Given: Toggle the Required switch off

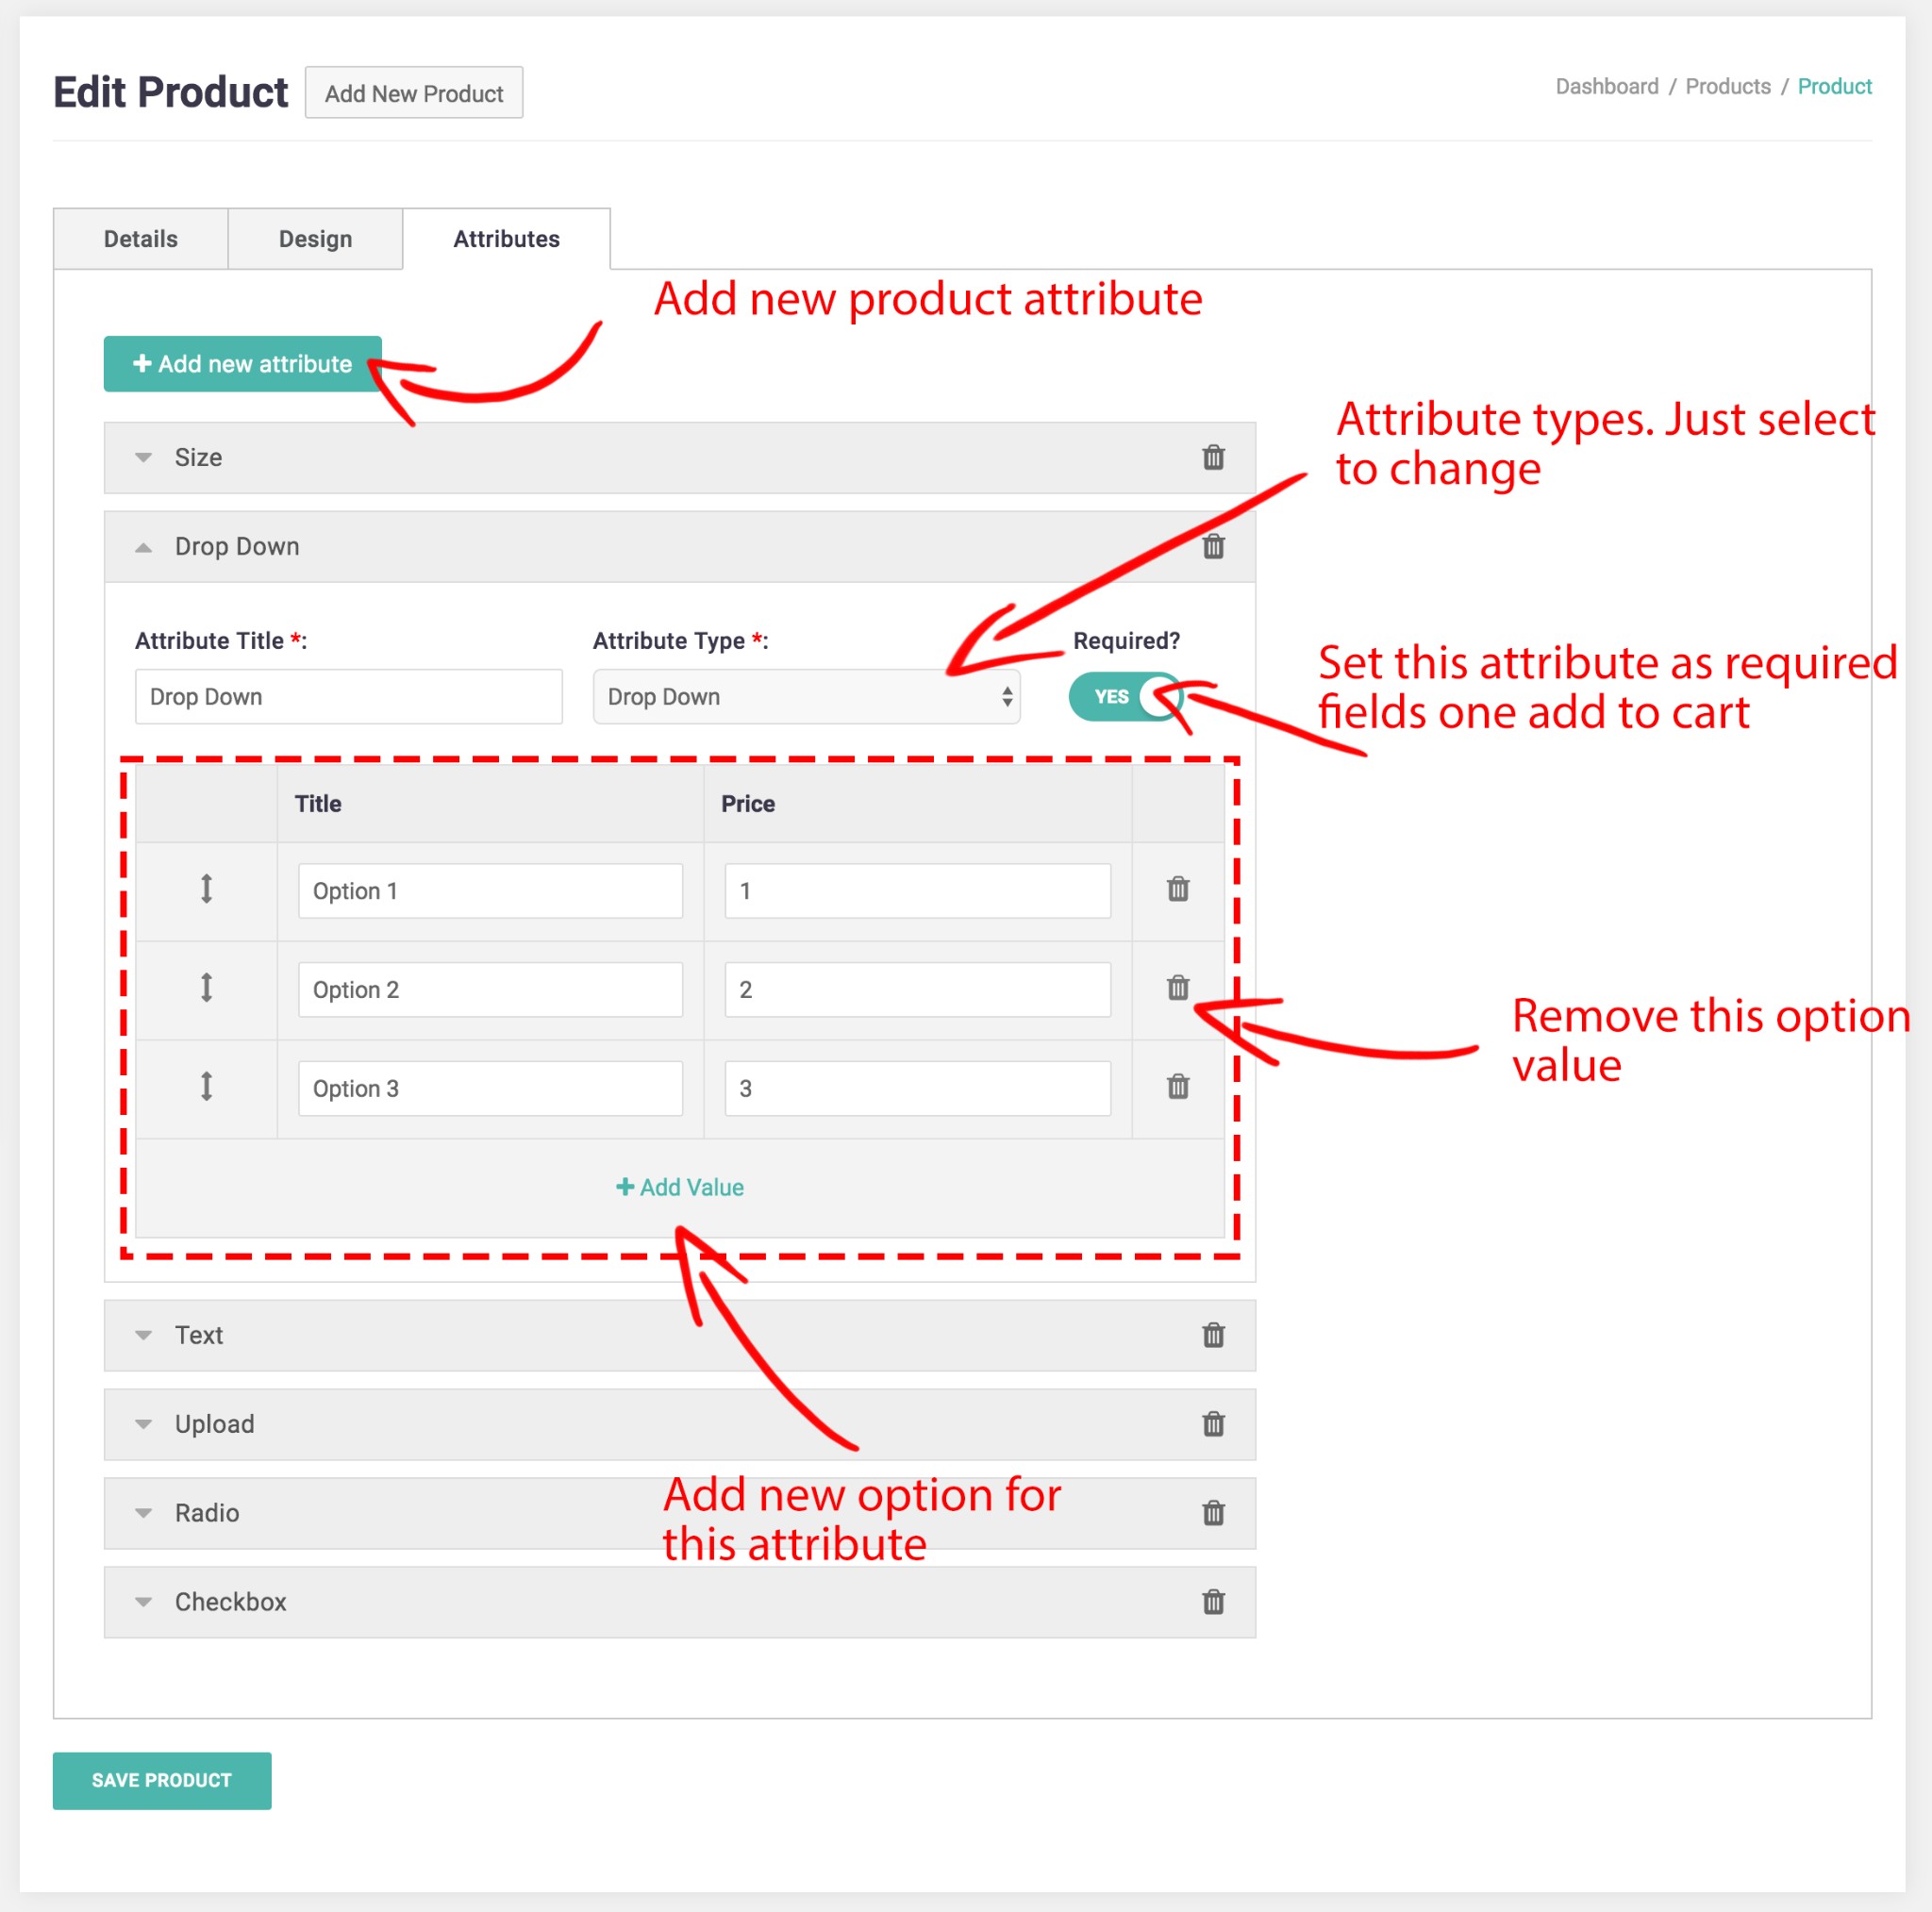Looking at the screenshot, I should pyautogui.click(x=1126, y=697).
